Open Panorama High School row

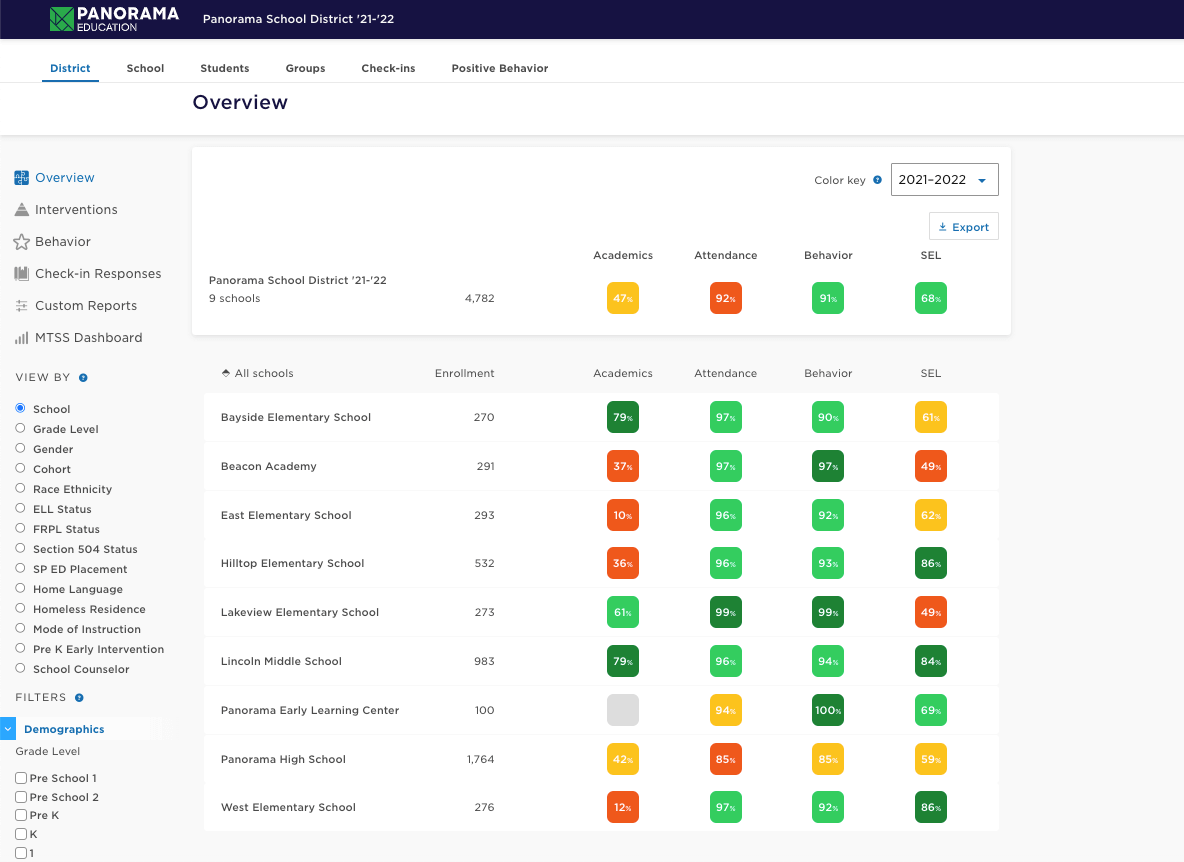601,759
